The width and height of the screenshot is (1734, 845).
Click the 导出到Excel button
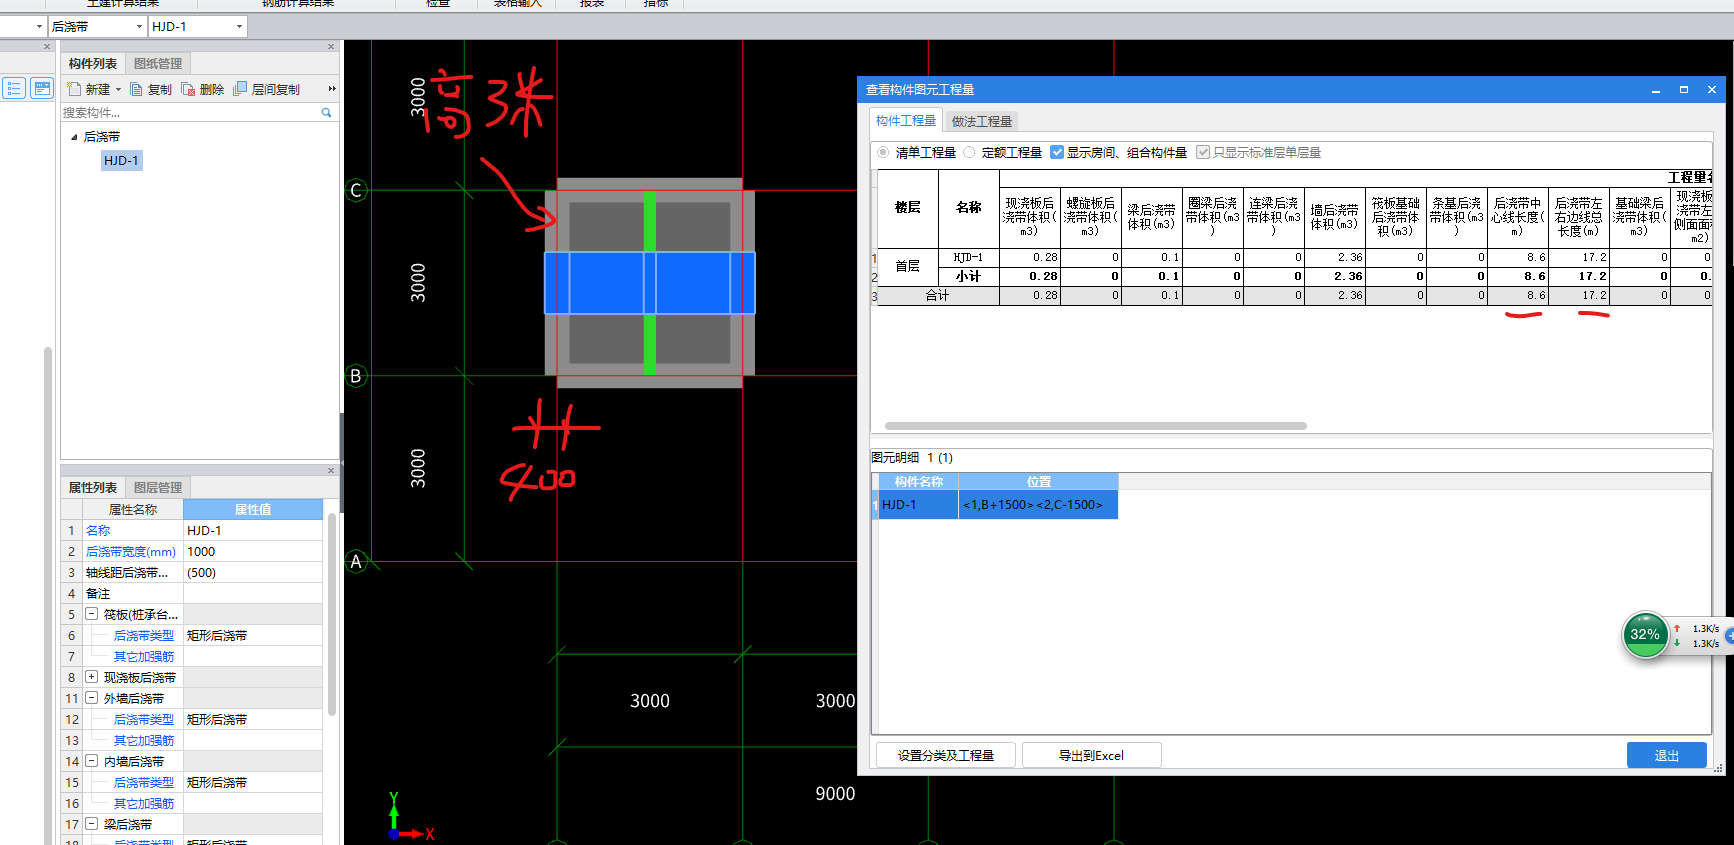[1091, 755]
